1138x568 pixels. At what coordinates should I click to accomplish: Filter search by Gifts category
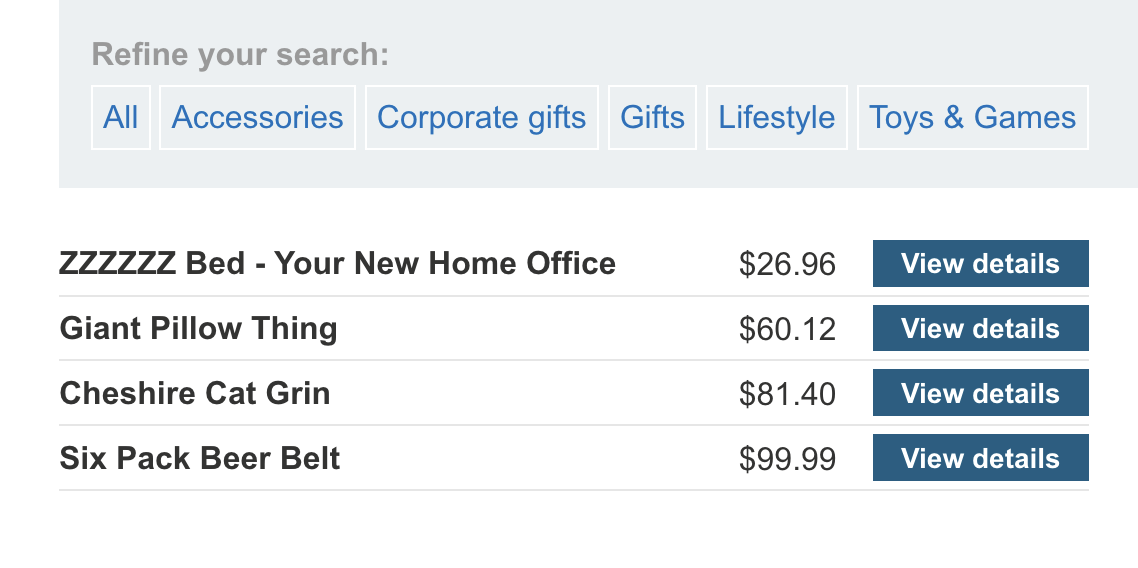652,118
